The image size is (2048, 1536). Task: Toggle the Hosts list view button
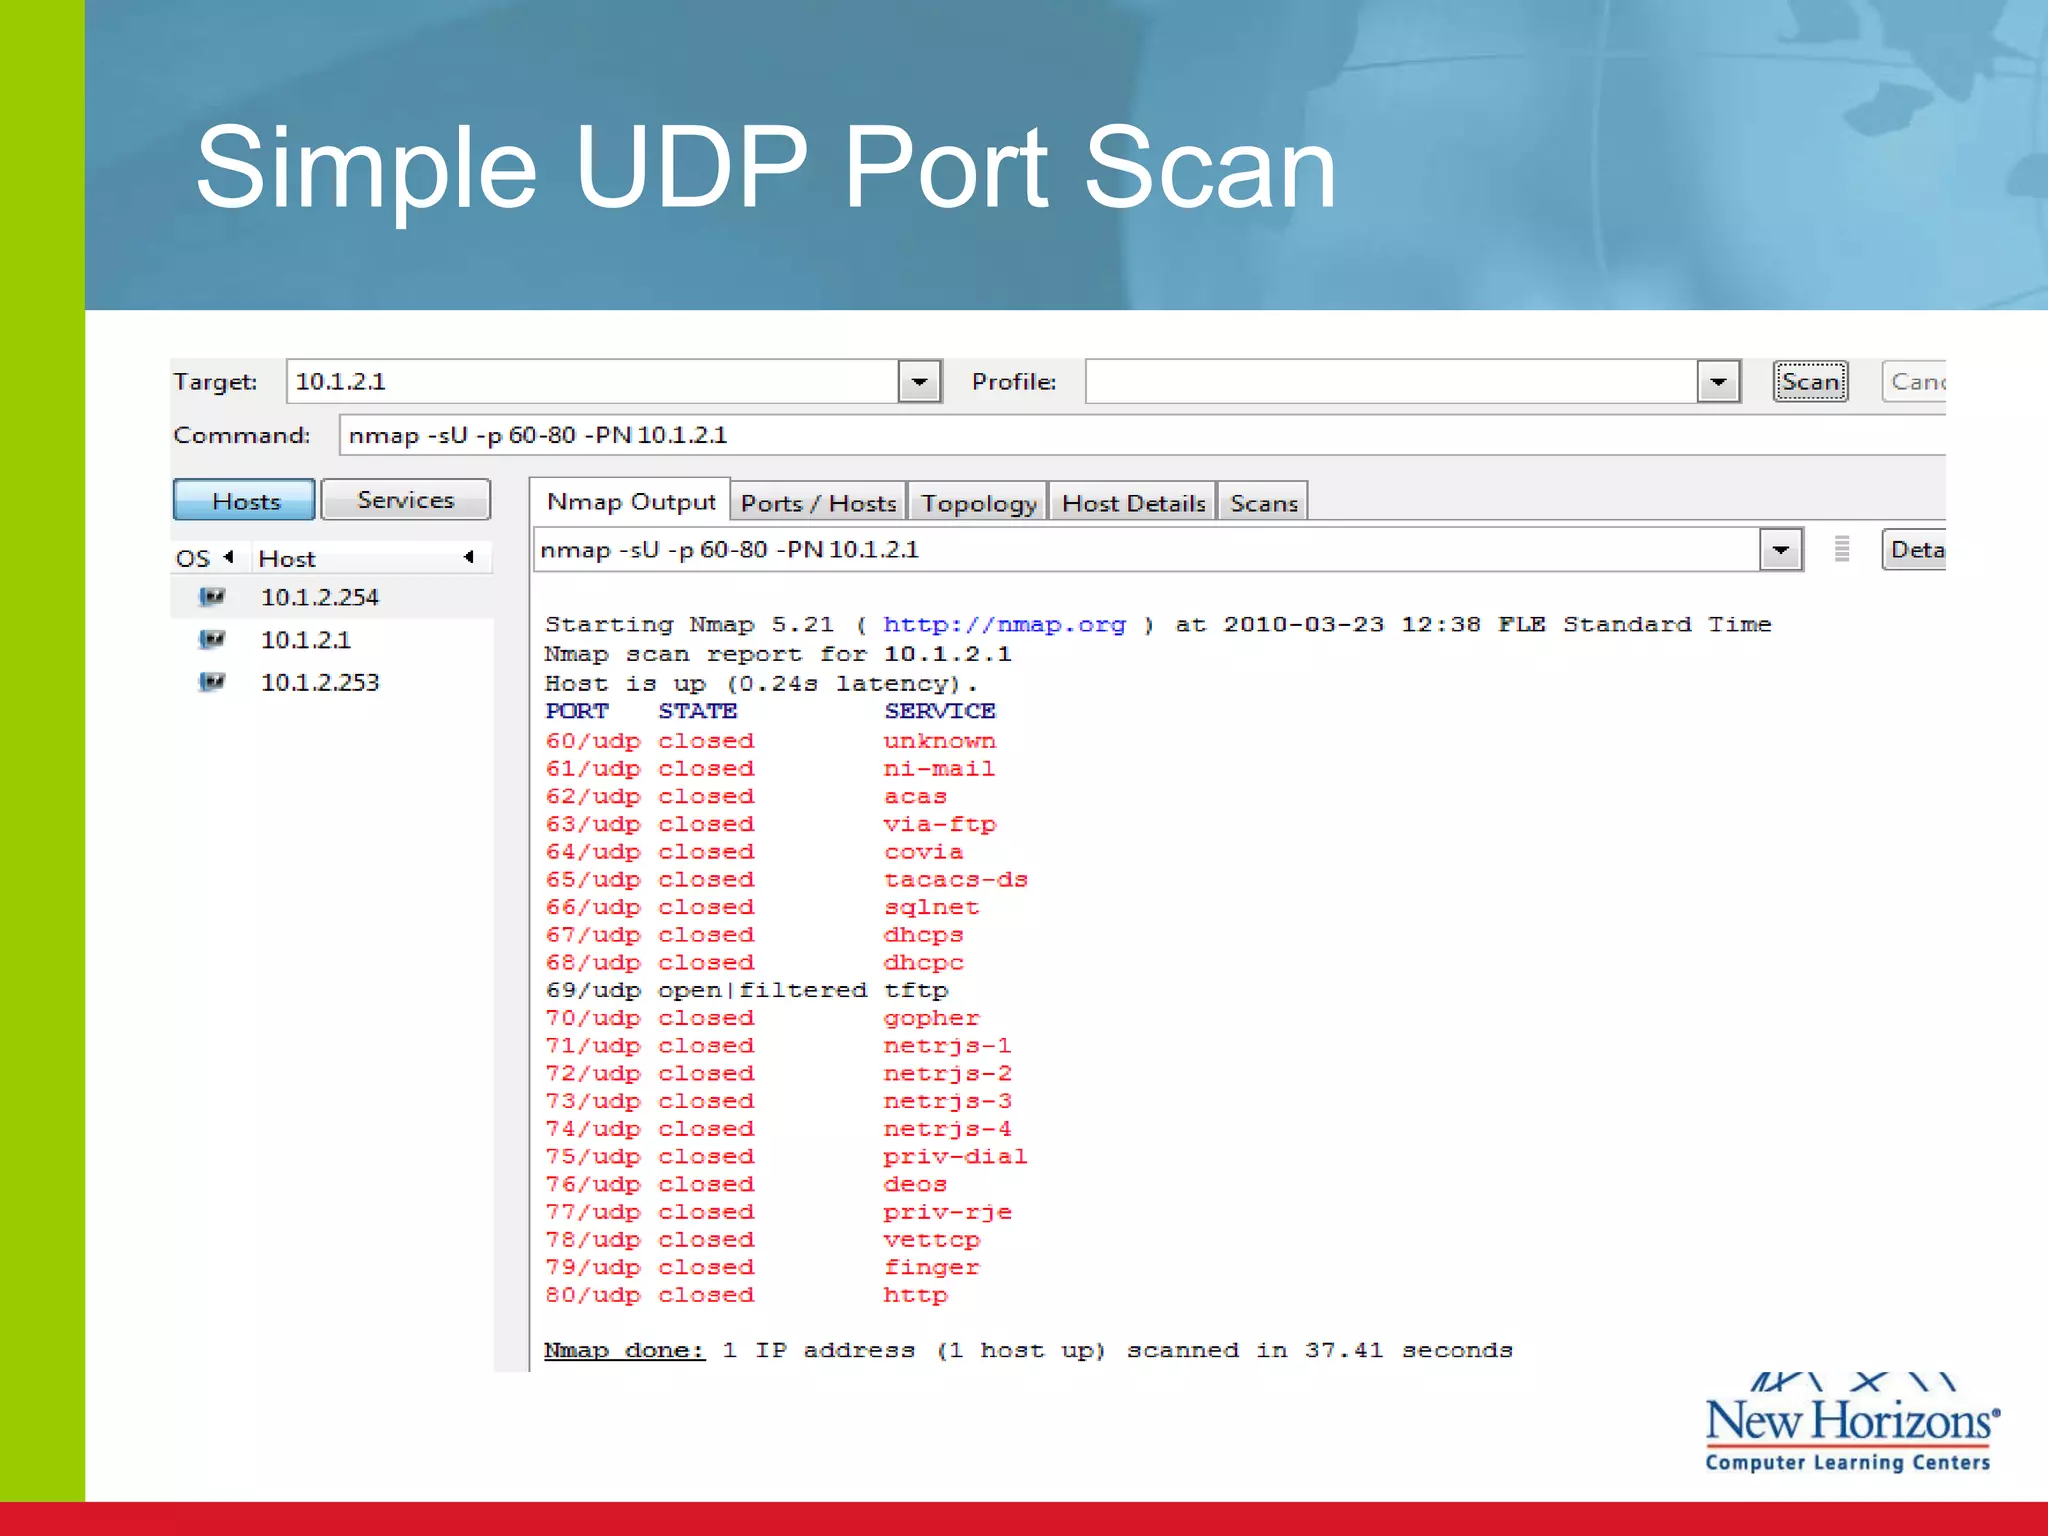[x=245, y=500]
